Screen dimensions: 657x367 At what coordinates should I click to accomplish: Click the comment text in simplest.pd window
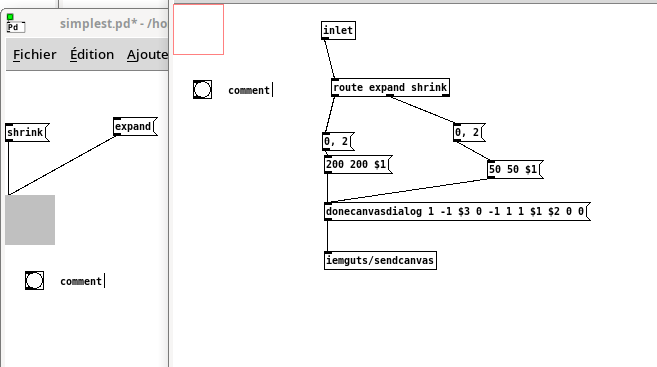coord(81,282)
